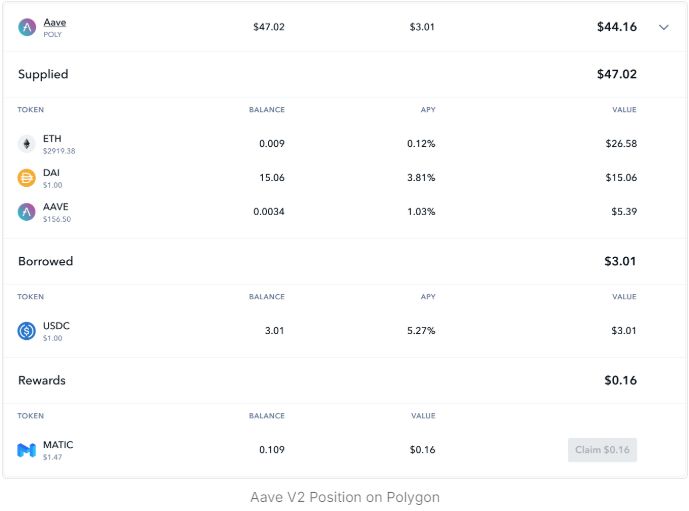
Task: Click the Supplied total $47.02
Action: [x=616, y=74]
